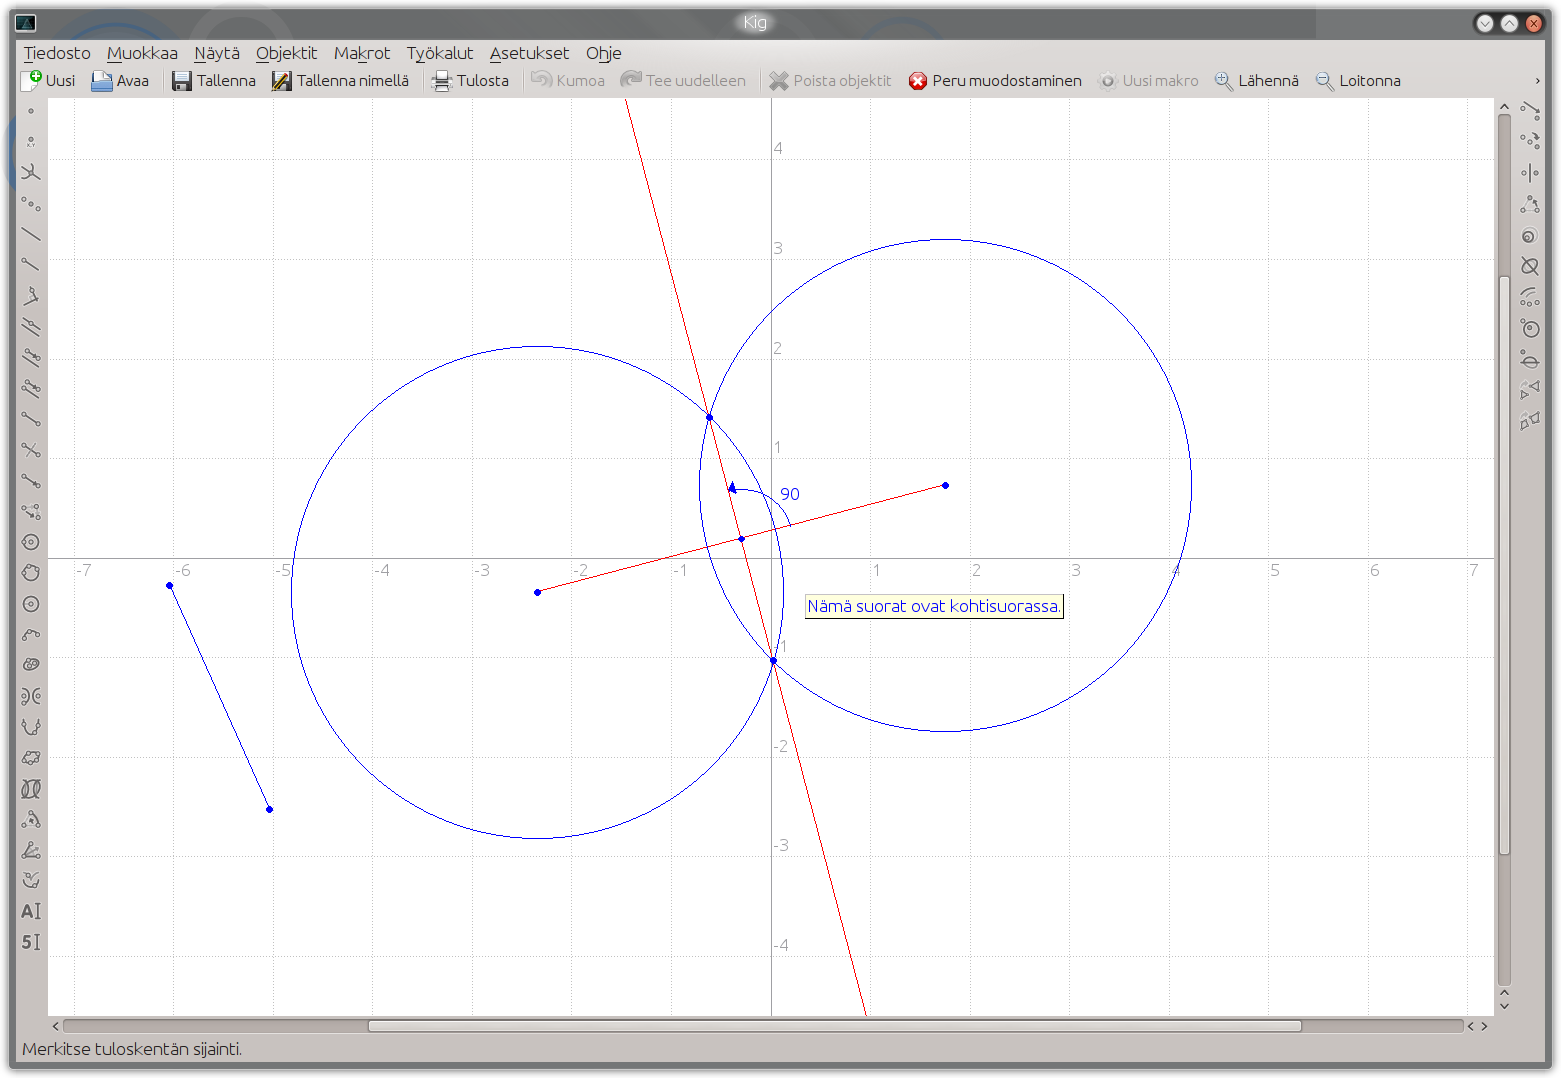Viewport: 1561px width, 1078px height.
Task: Click the center point of the left circle
Action: [538, 592]
